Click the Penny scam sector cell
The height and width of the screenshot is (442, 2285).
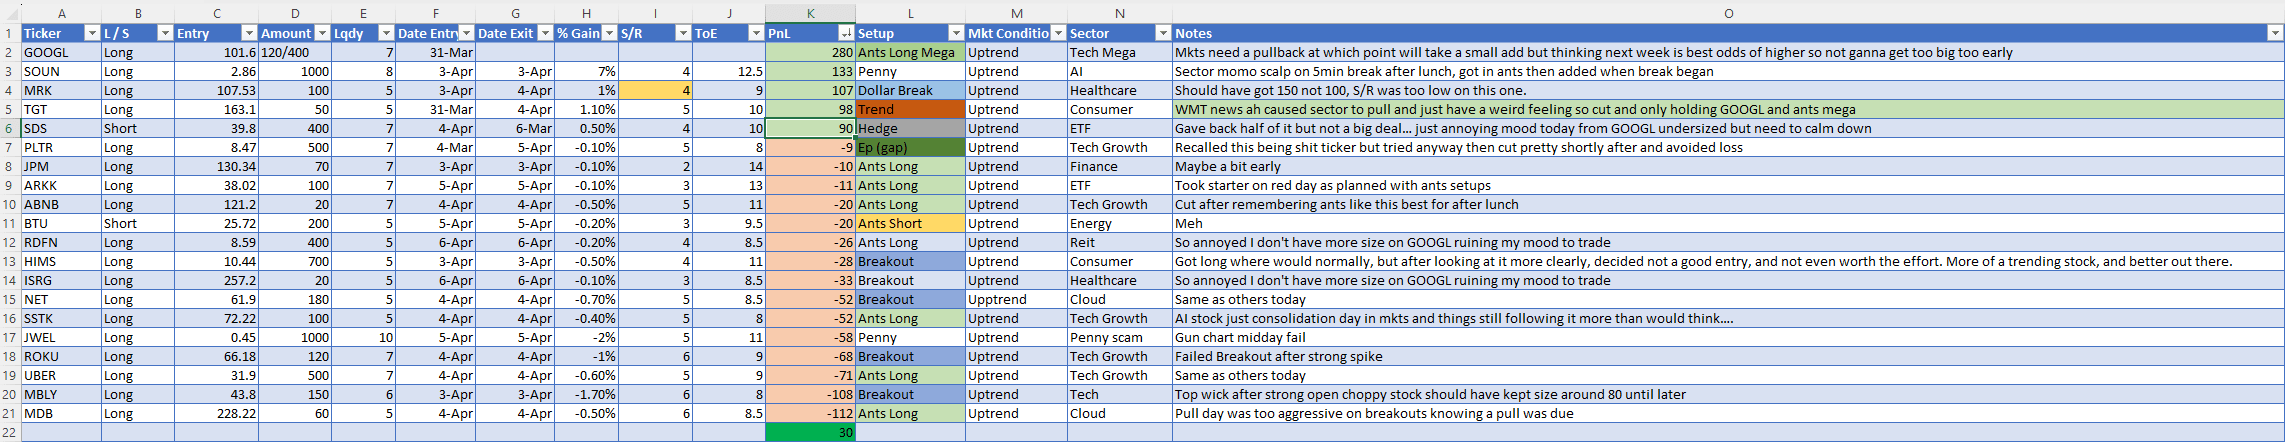(x=1119, y=337)
